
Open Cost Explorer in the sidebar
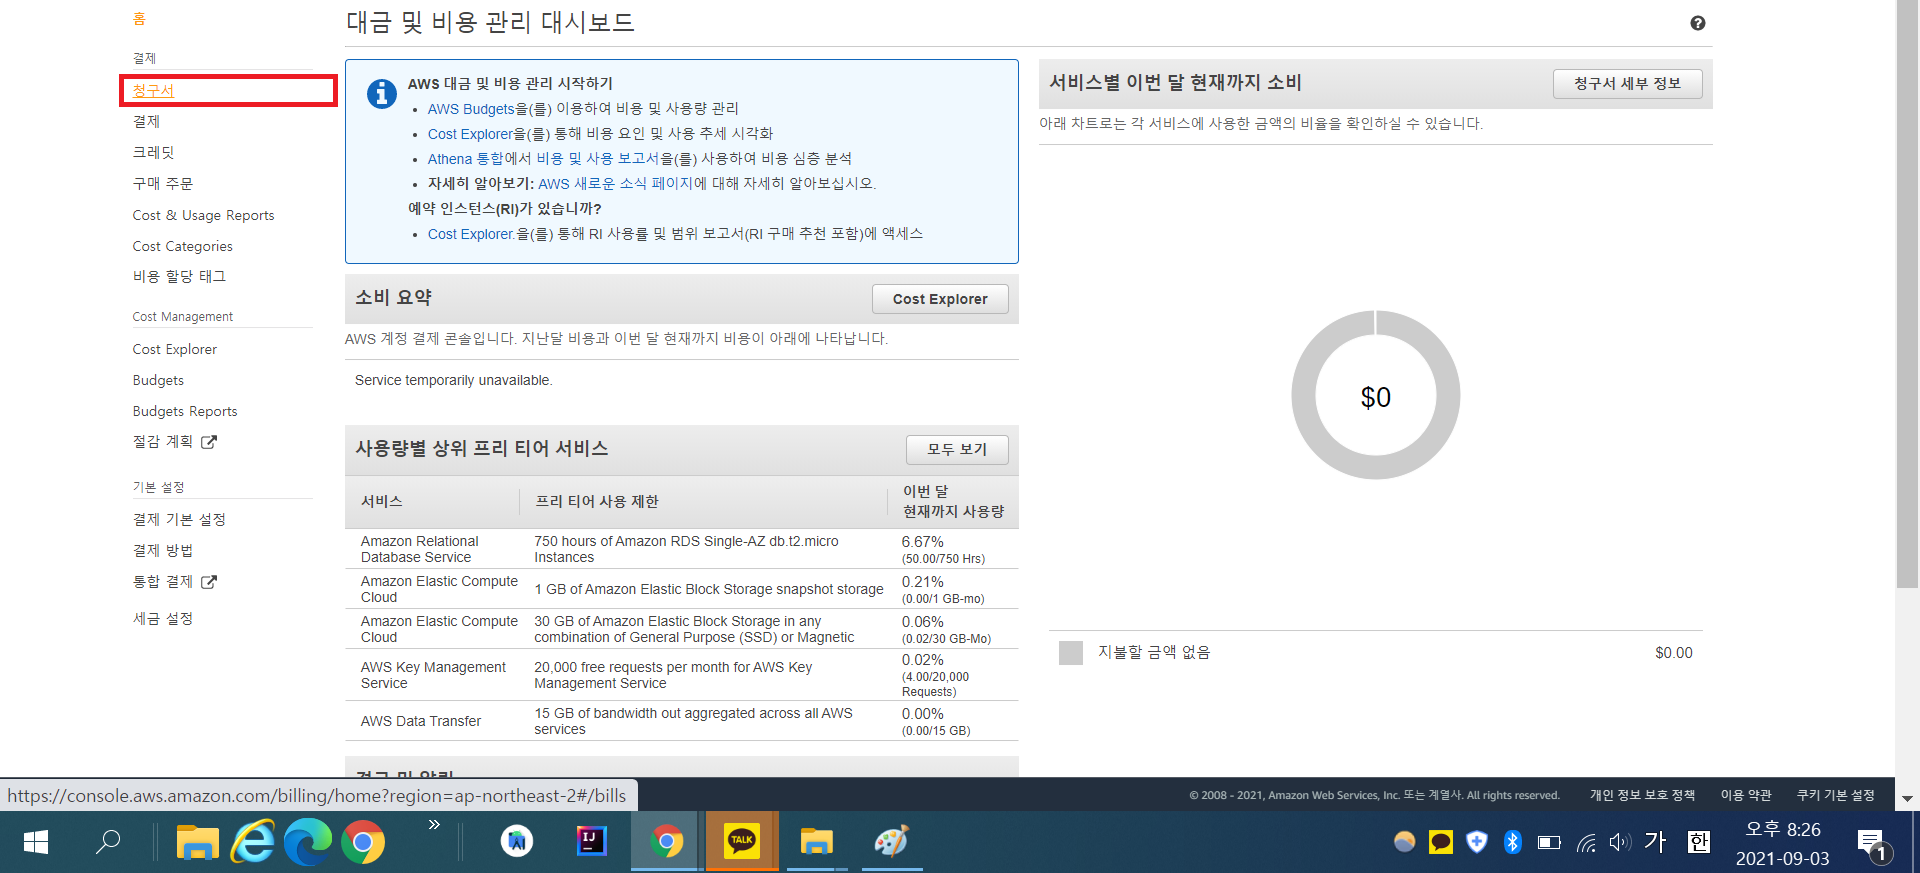pyautogui.click(x=175, y=349)
